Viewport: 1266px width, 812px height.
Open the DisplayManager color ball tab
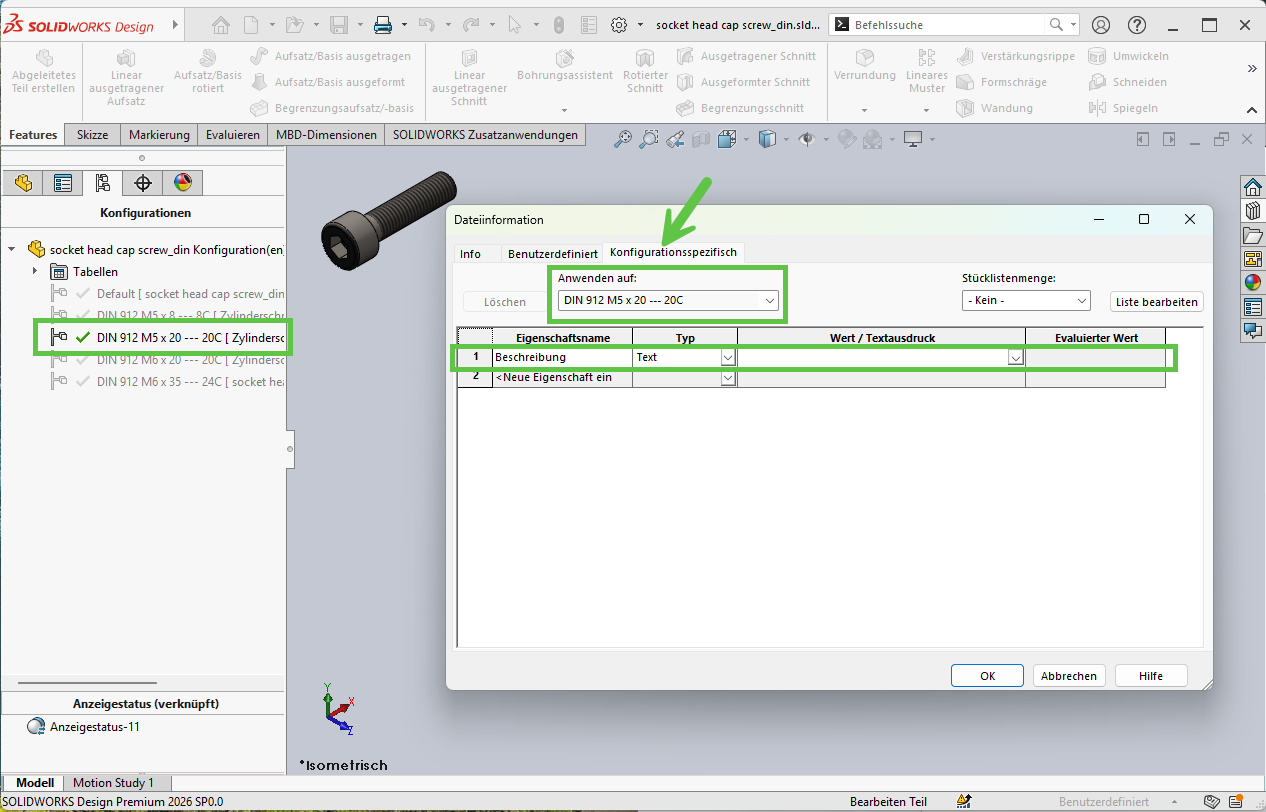point(182,183)
